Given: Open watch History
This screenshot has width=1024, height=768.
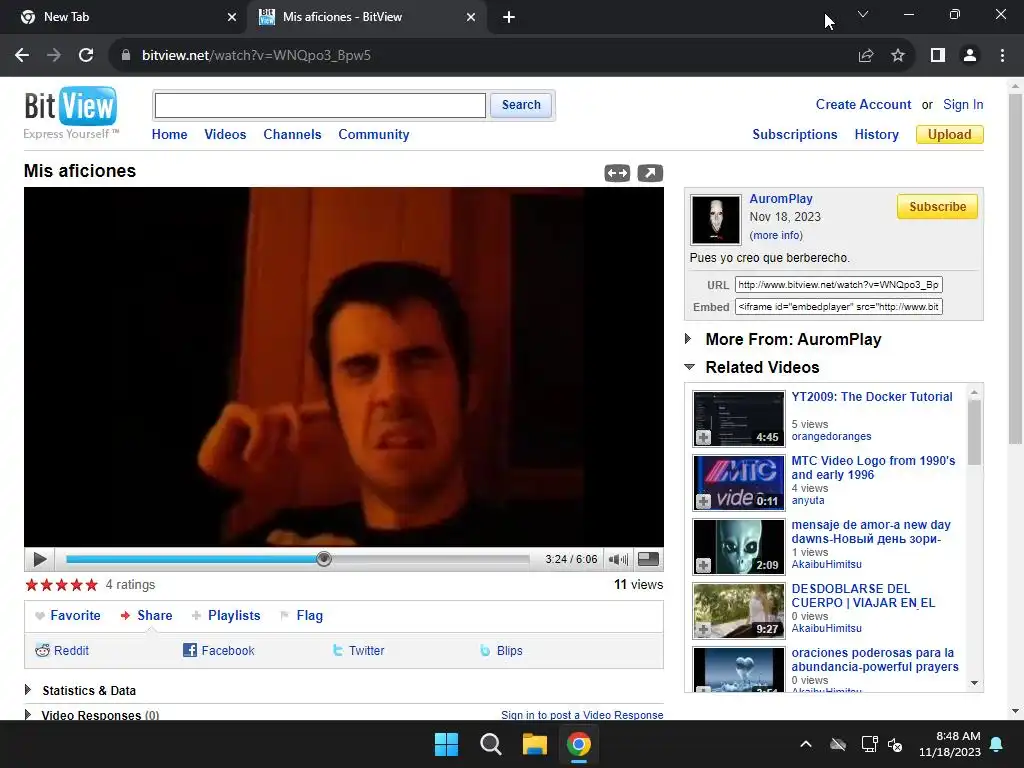Looking at the screenshot, I should pos(876,135).
